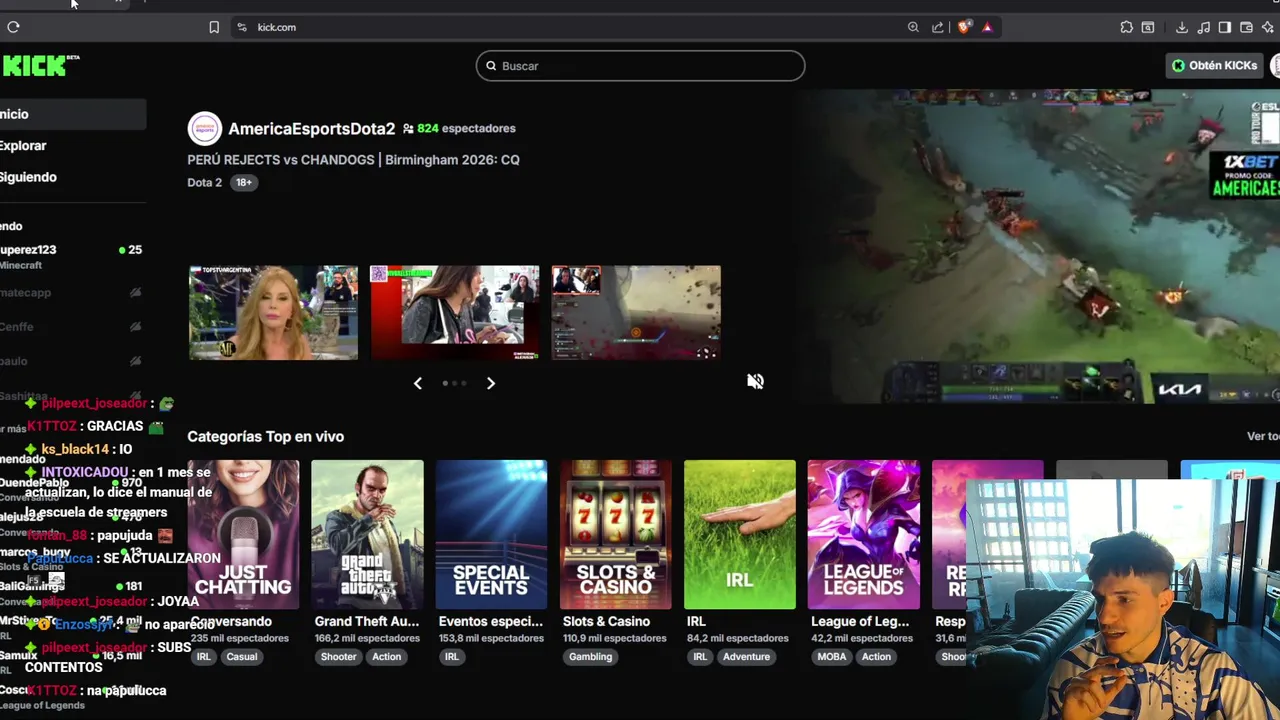
Task: Click the share icon in address bar
Action: coord(938,27)
